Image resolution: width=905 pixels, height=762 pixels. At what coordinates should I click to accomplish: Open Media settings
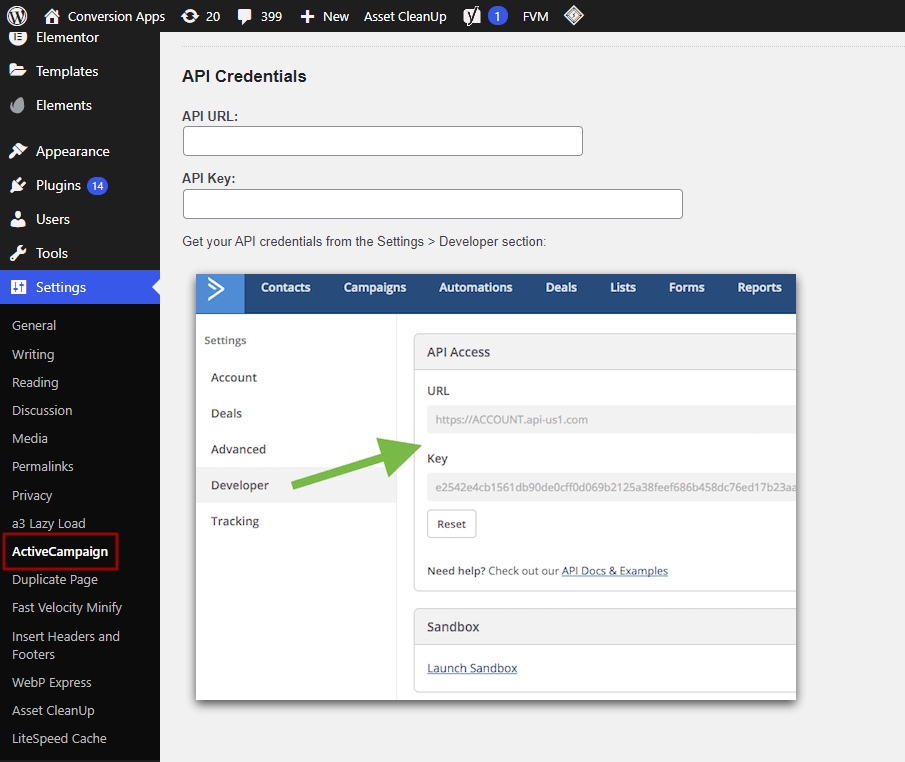[29, 439]
